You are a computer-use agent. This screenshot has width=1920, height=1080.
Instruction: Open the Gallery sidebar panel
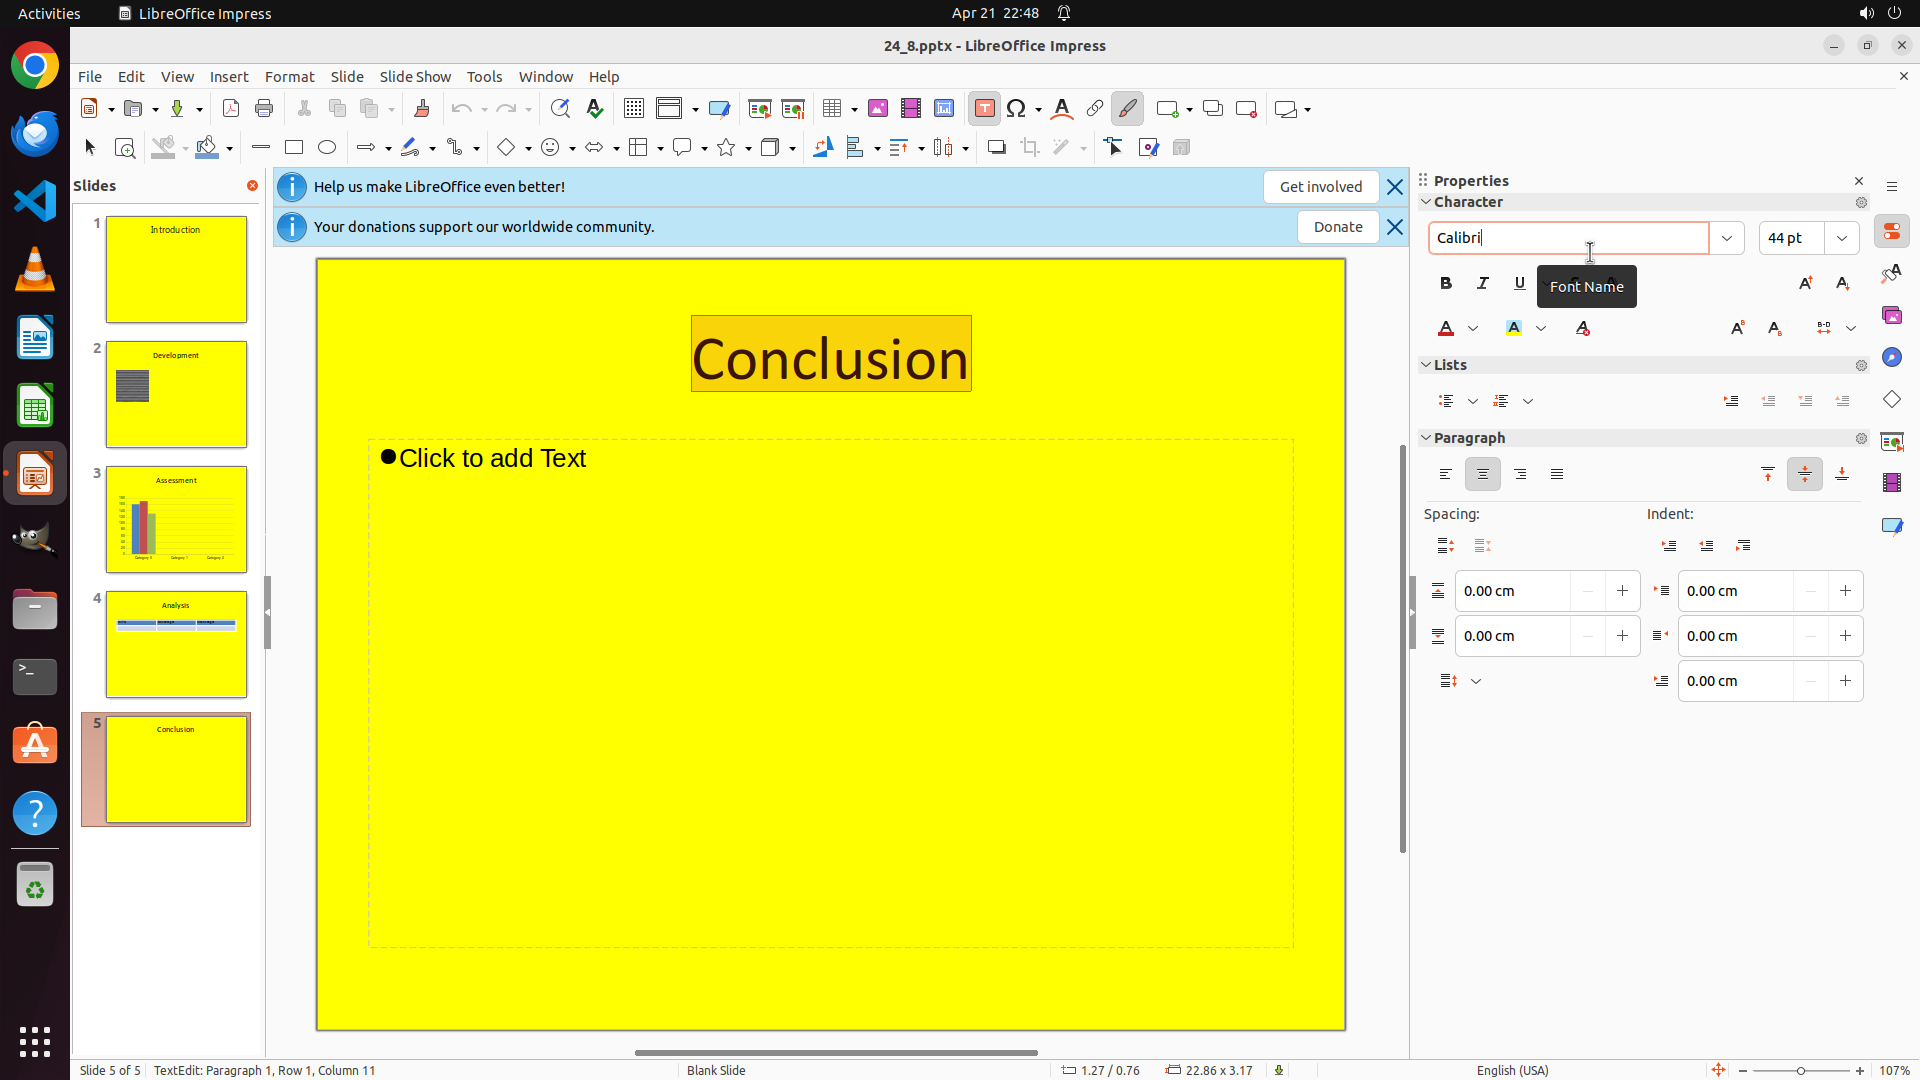(1891, 316)
